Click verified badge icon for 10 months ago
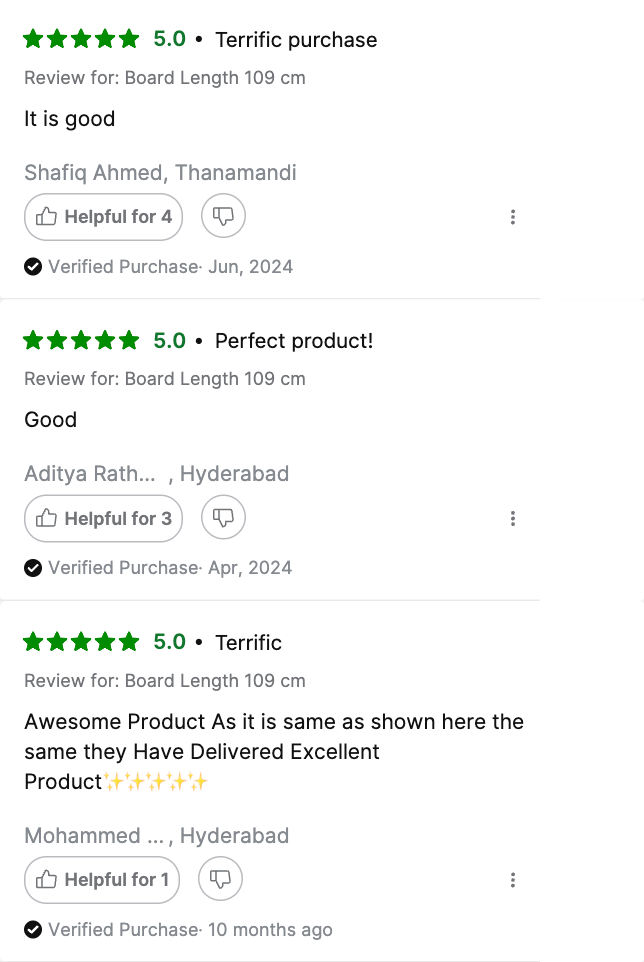 click(x=33, y=930)
